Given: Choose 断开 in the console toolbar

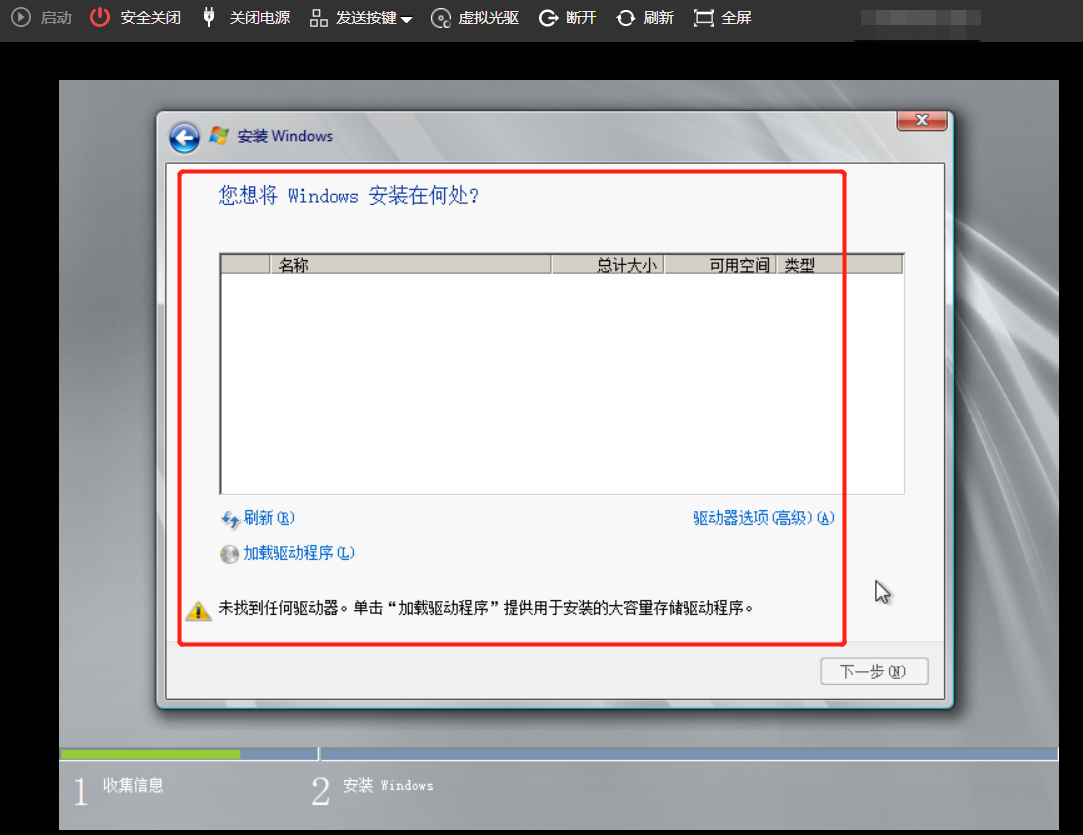Looking at the screenshot, I should pyautogui.click(x=581, y=18).
